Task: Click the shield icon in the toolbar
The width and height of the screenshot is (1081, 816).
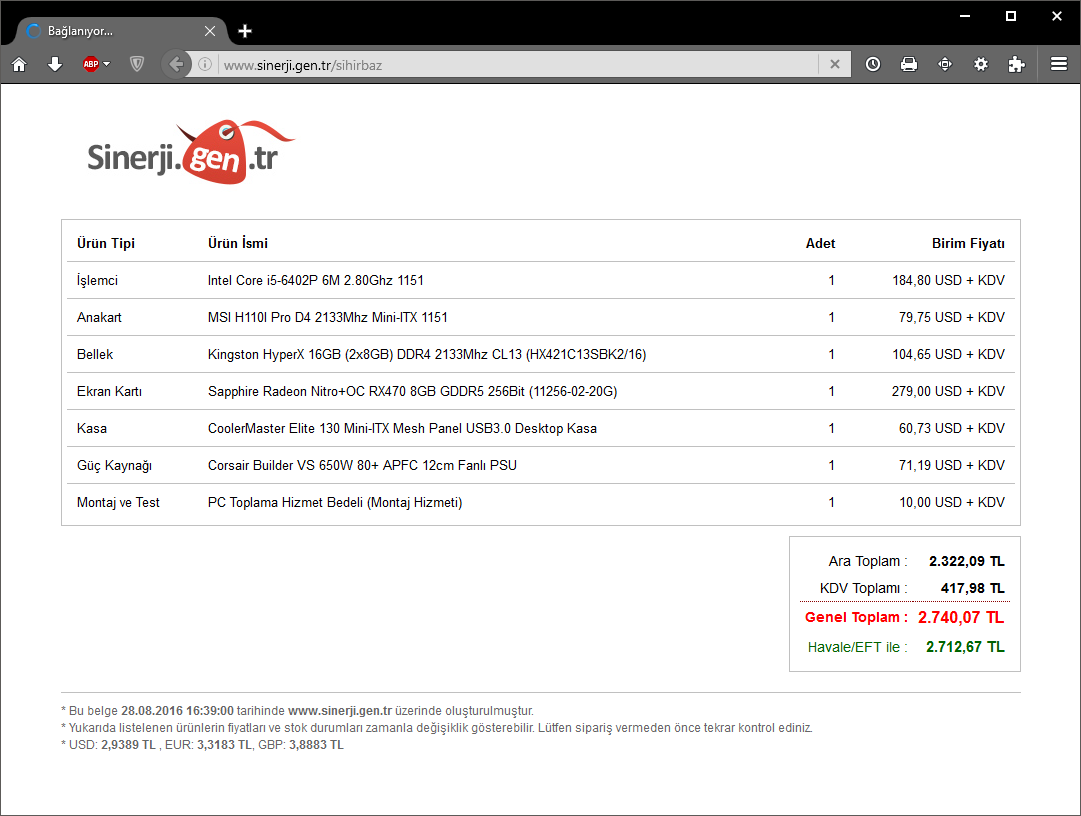Action: [137, 64]
